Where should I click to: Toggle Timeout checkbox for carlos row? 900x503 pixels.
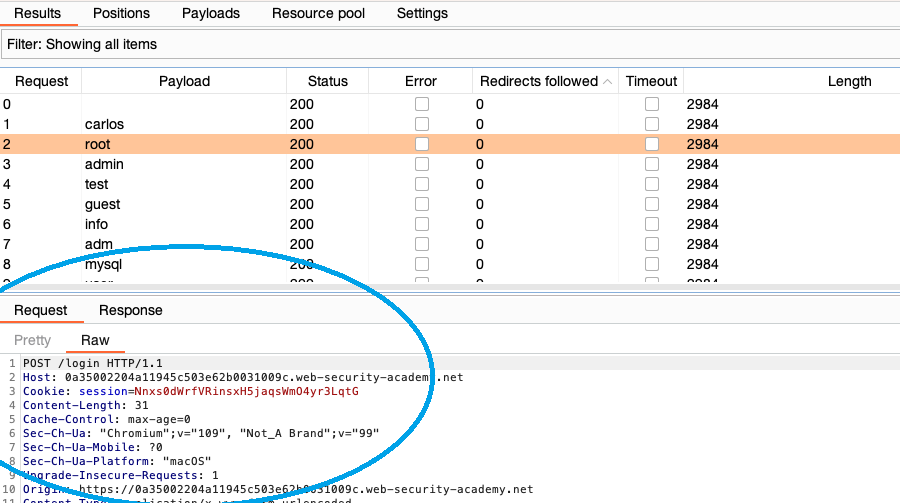point(651,124)
